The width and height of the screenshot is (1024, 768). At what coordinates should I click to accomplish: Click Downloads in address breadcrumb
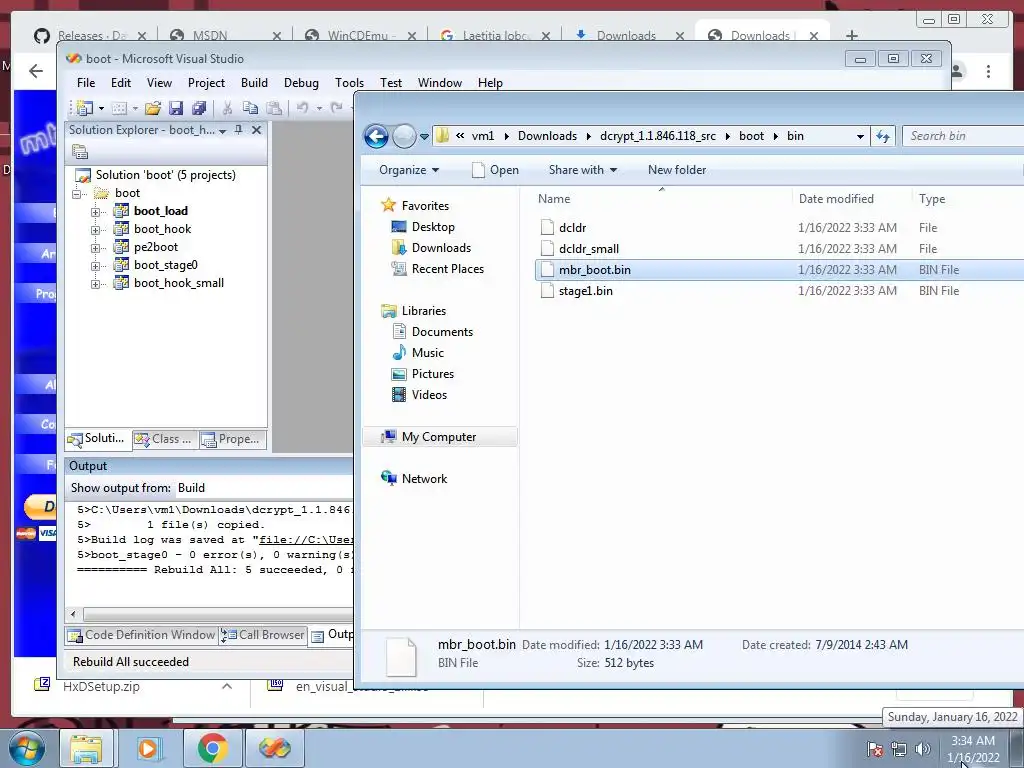547,136
